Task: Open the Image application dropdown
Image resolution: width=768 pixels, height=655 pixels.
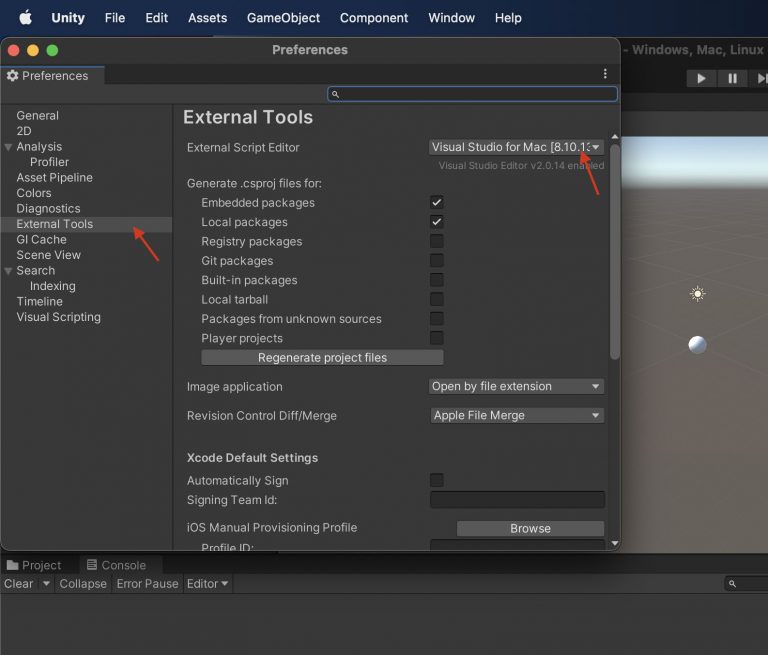Action: (x=516, y=387)
